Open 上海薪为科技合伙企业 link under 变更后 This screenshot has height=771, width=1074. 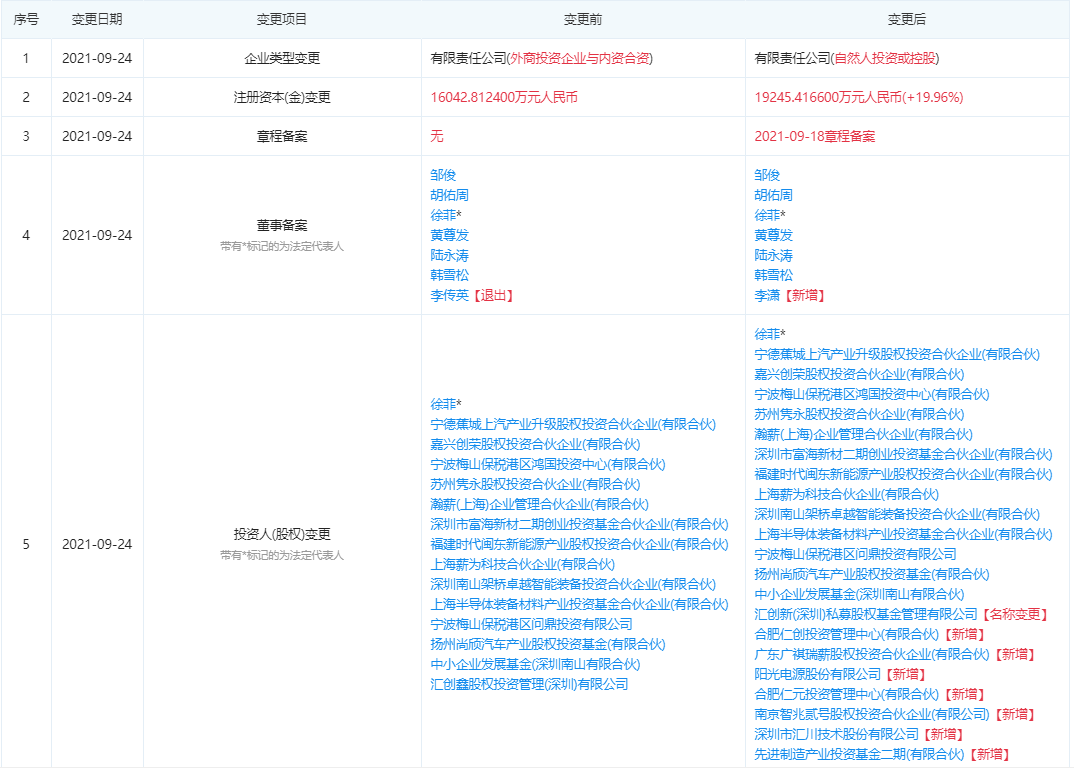[847, 494]
